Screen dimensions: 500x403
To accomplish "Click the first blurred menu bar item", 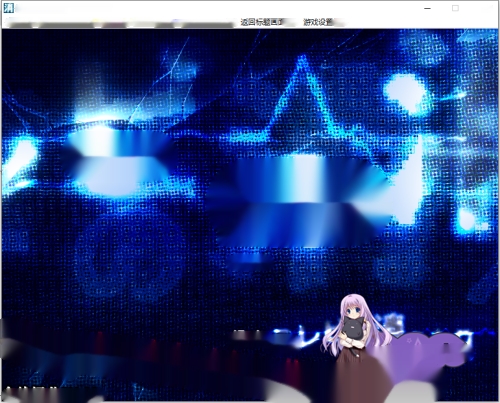I will pos(20,24).
